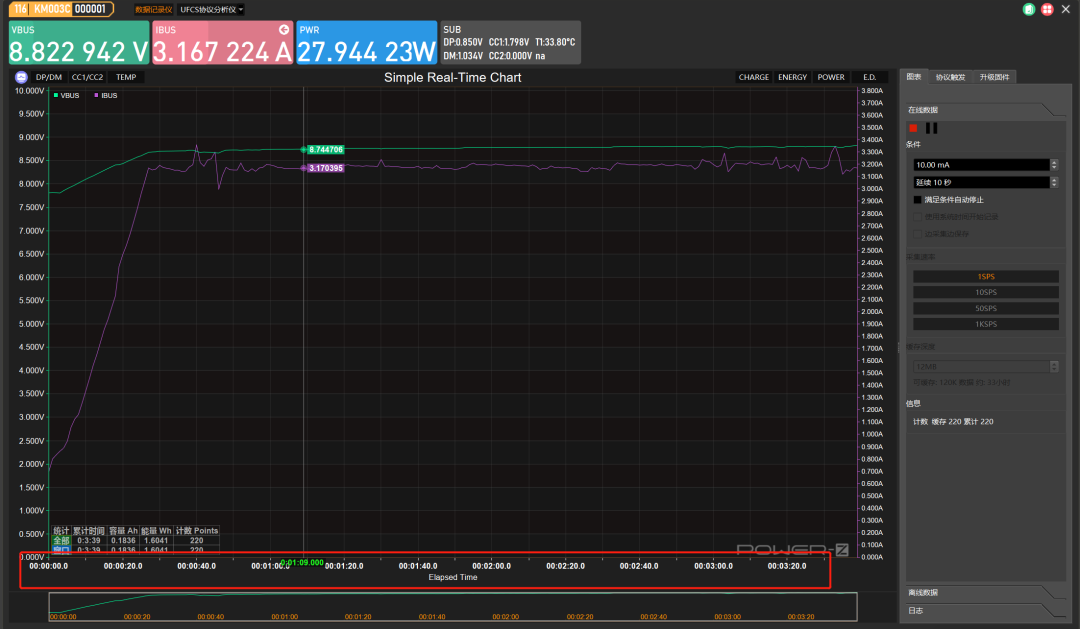The image size is (1080, 629).
Task: Click the IBUS current direction arrow icon
Action: 284,30
